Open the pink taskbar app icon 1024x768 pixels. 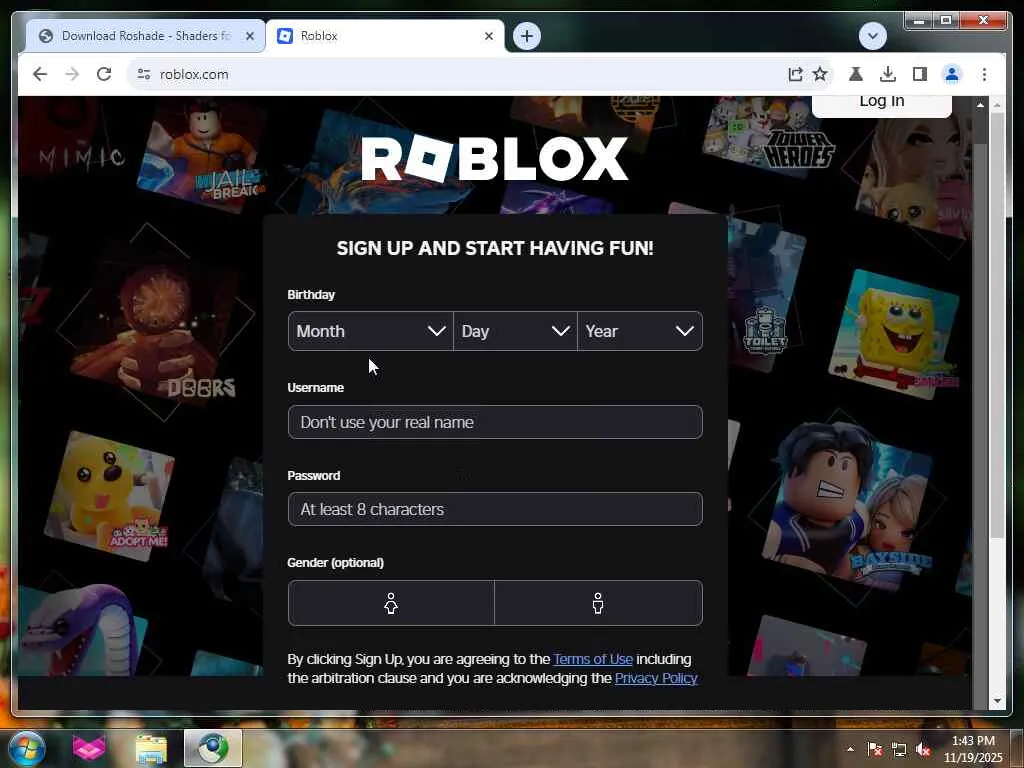pos(89,748)
